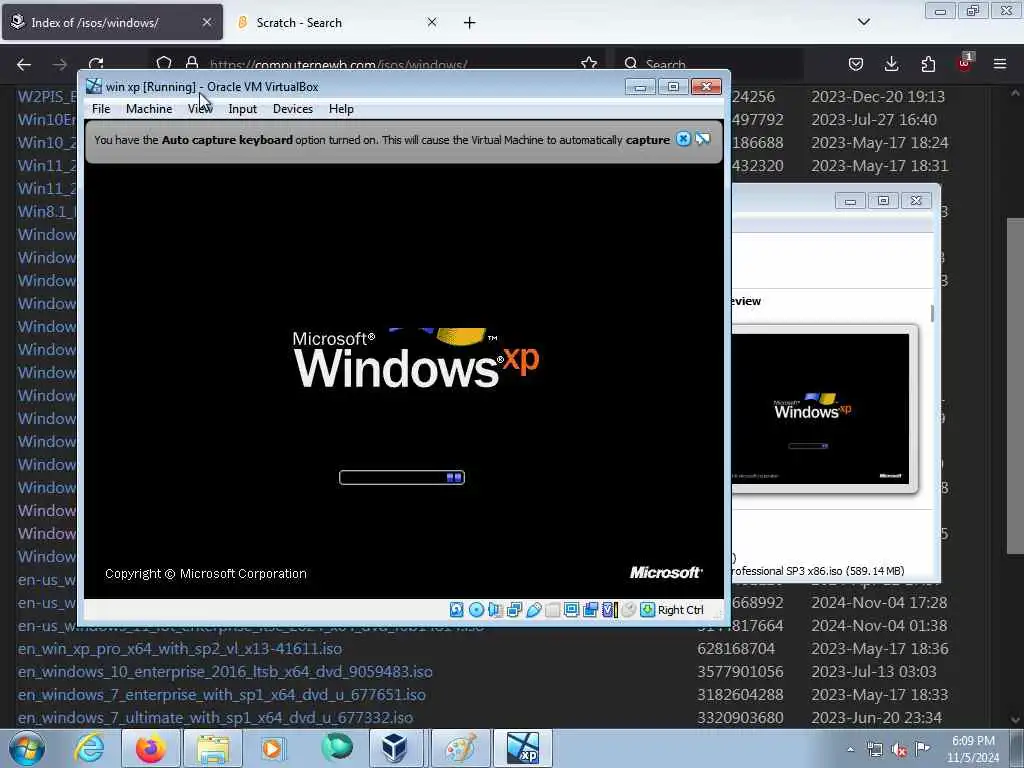Click the mouse integration indicator in status bar
This screenshot has width=1024, height=768.
[628, 609]
